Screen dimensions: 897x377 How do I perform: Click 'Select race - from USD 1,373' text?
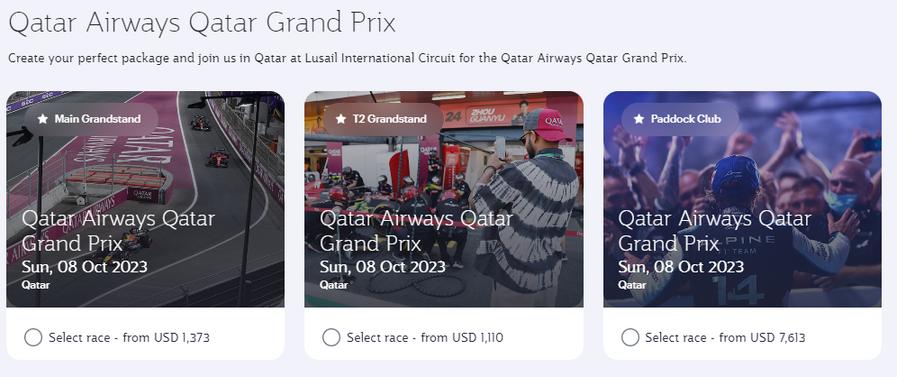click(x=129, y=338)
